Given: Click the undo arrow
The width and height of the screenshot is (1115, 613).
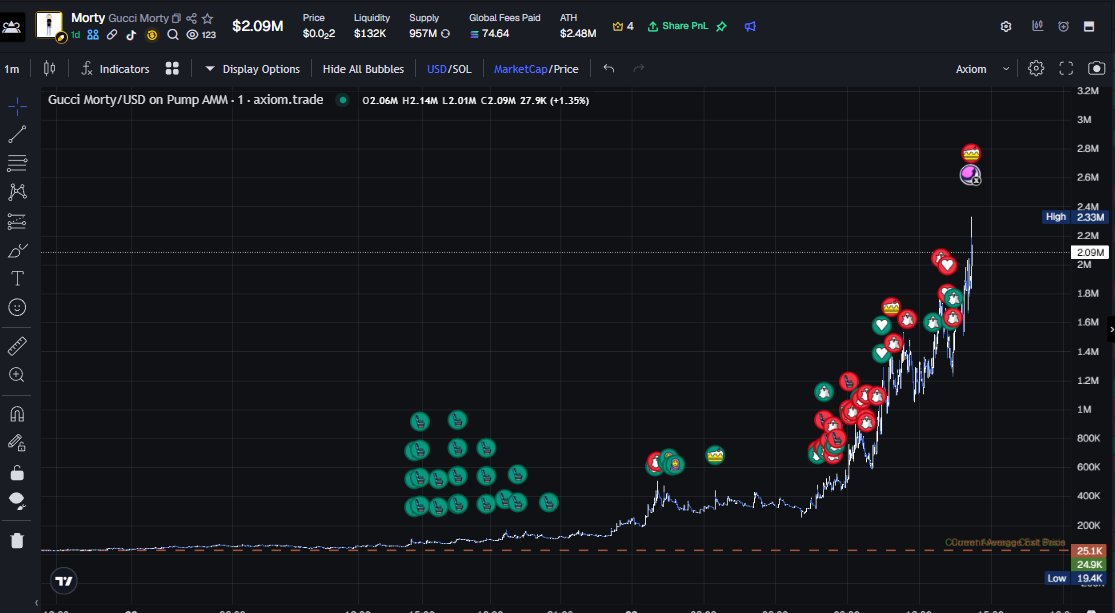Looking at the screenshot, I should point(609,68).
